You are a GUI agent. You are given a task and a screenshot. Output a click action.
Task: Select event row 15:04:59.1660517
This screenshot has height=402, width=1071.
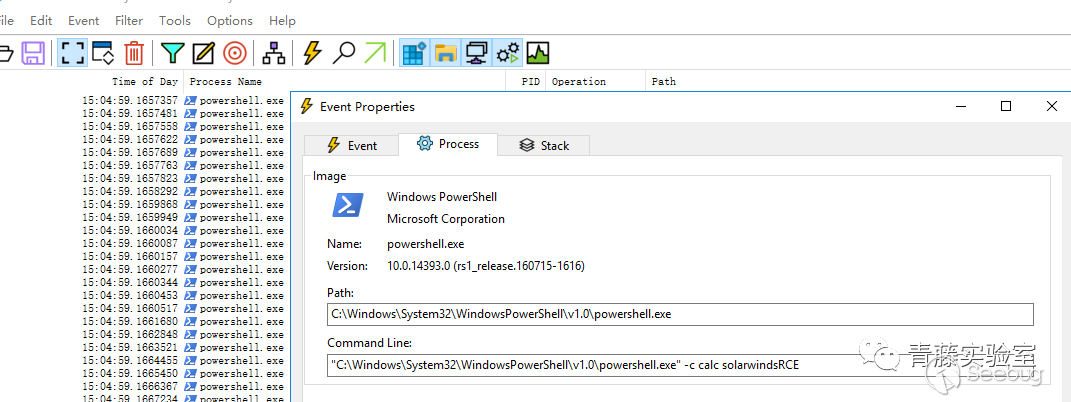[183, 308]
